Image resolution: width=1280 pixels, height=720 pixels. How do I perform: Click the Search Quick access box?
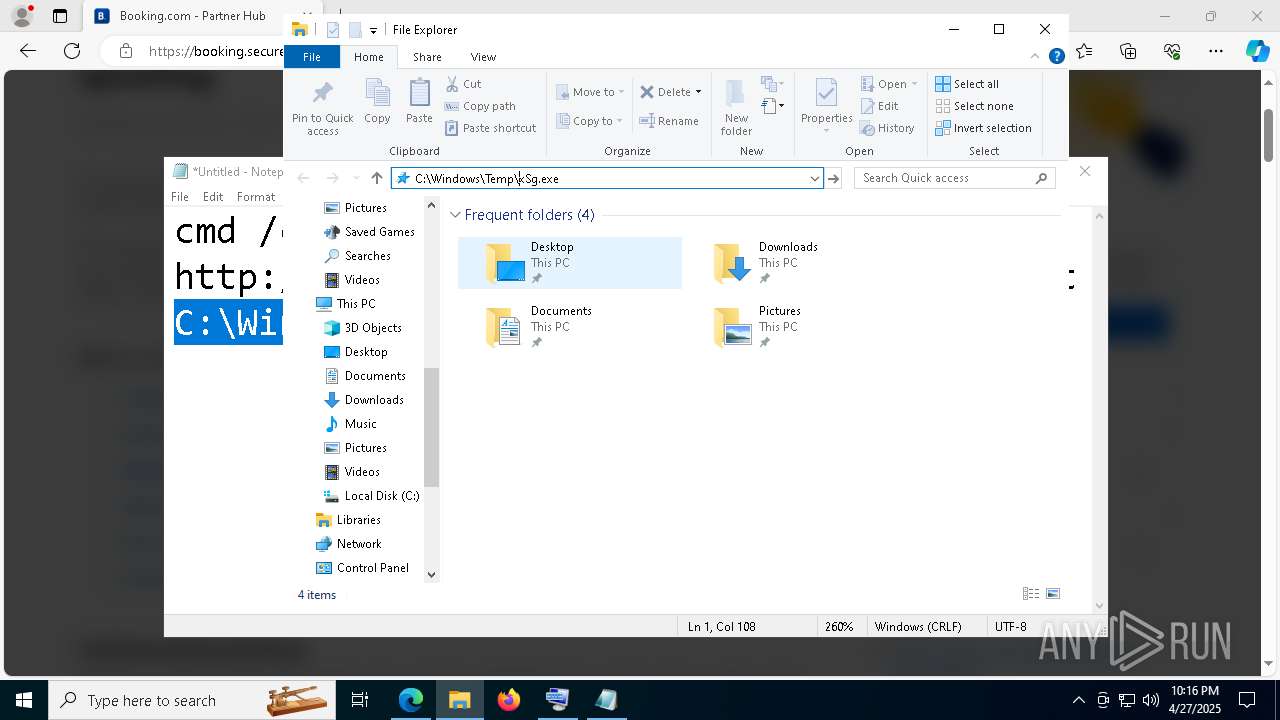(x=955, y=178)
